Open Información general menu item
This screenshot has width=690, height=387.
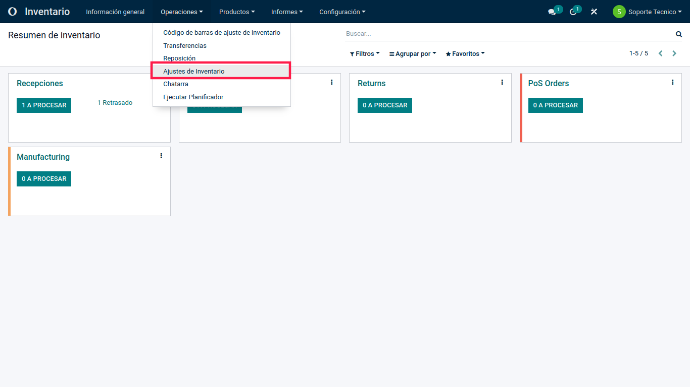(x=115, y=12)
